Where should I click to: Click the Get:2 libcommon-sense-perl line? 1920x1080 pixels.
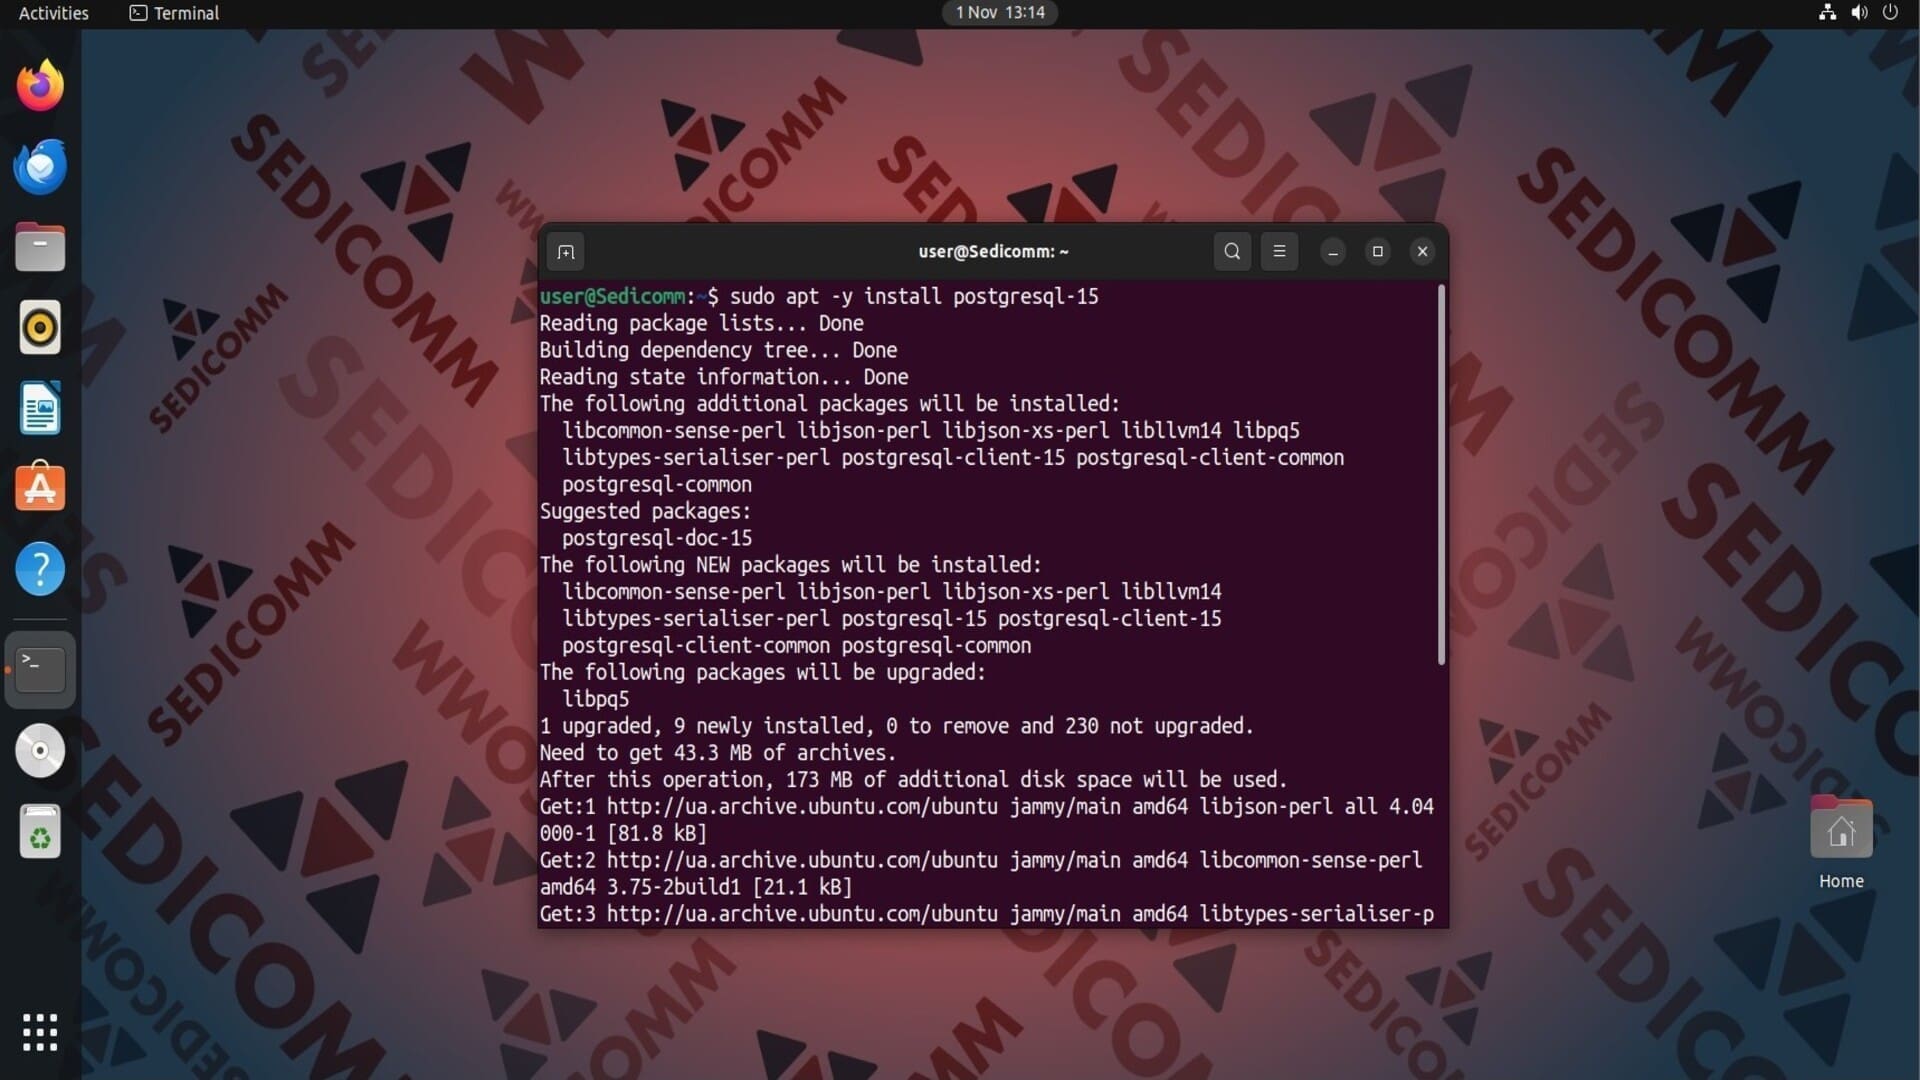(x=980, y=861)
